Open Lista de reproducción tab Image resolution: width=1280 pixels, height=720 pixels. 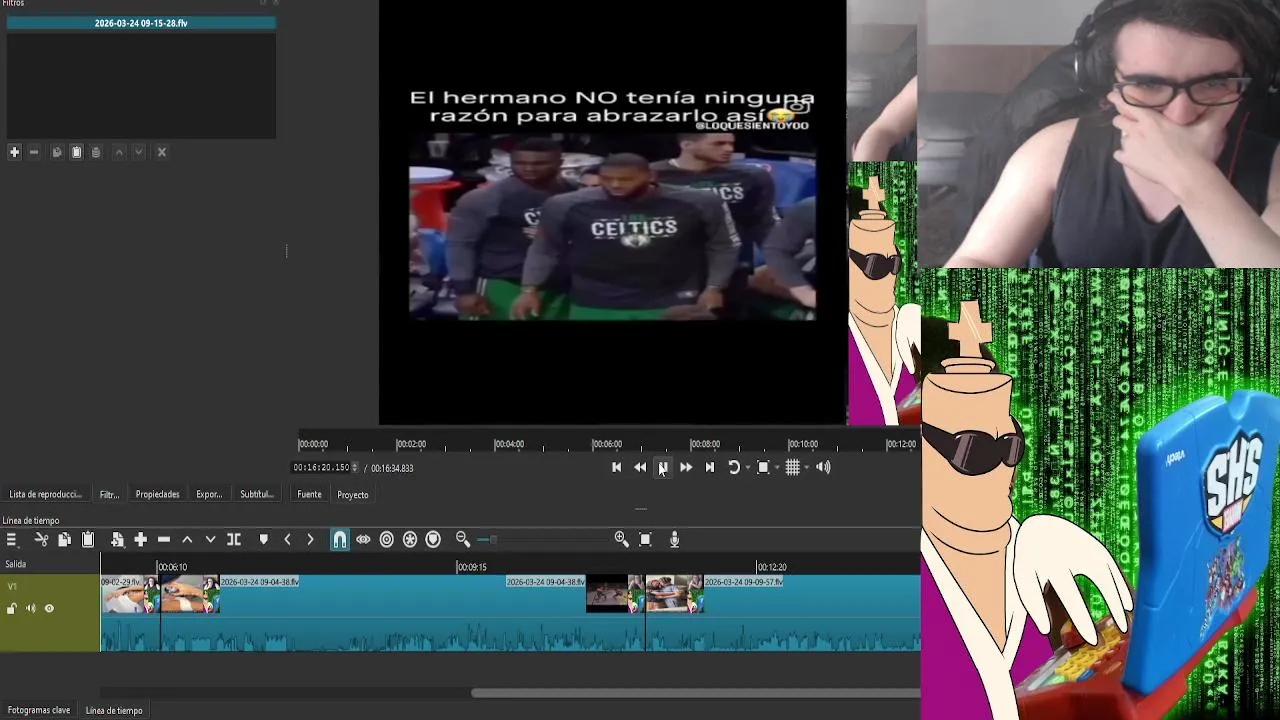(45, 495)
